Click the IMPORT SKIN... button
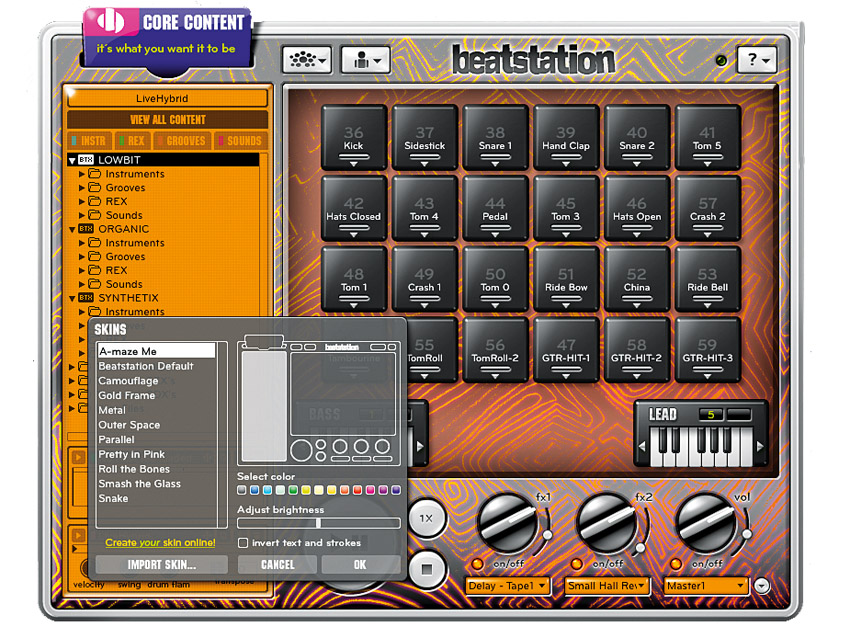This screenshot has width=850, height=638. click(x=162, y=564)
